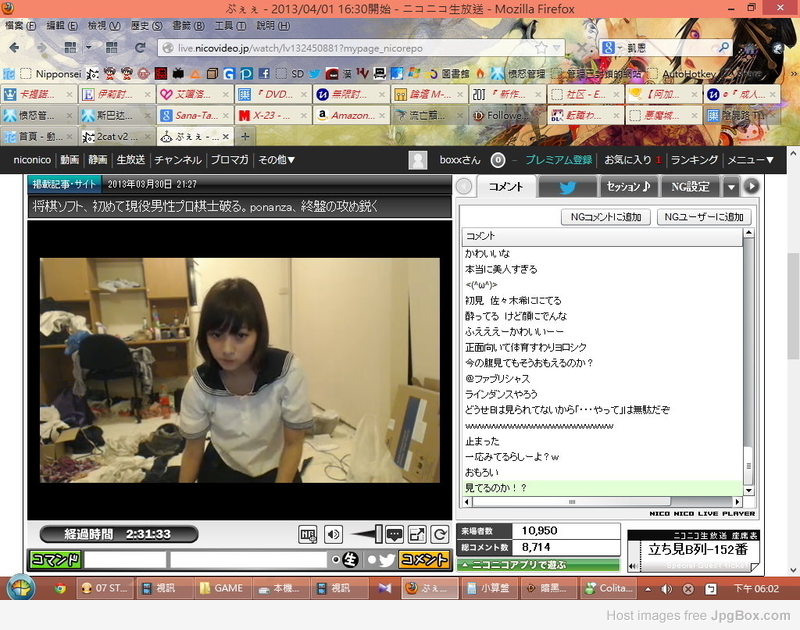Expand the panel tabs dropdown arrow
This screenshot has width=800, height=630.
pyautogui.click(x=731, y=187)
